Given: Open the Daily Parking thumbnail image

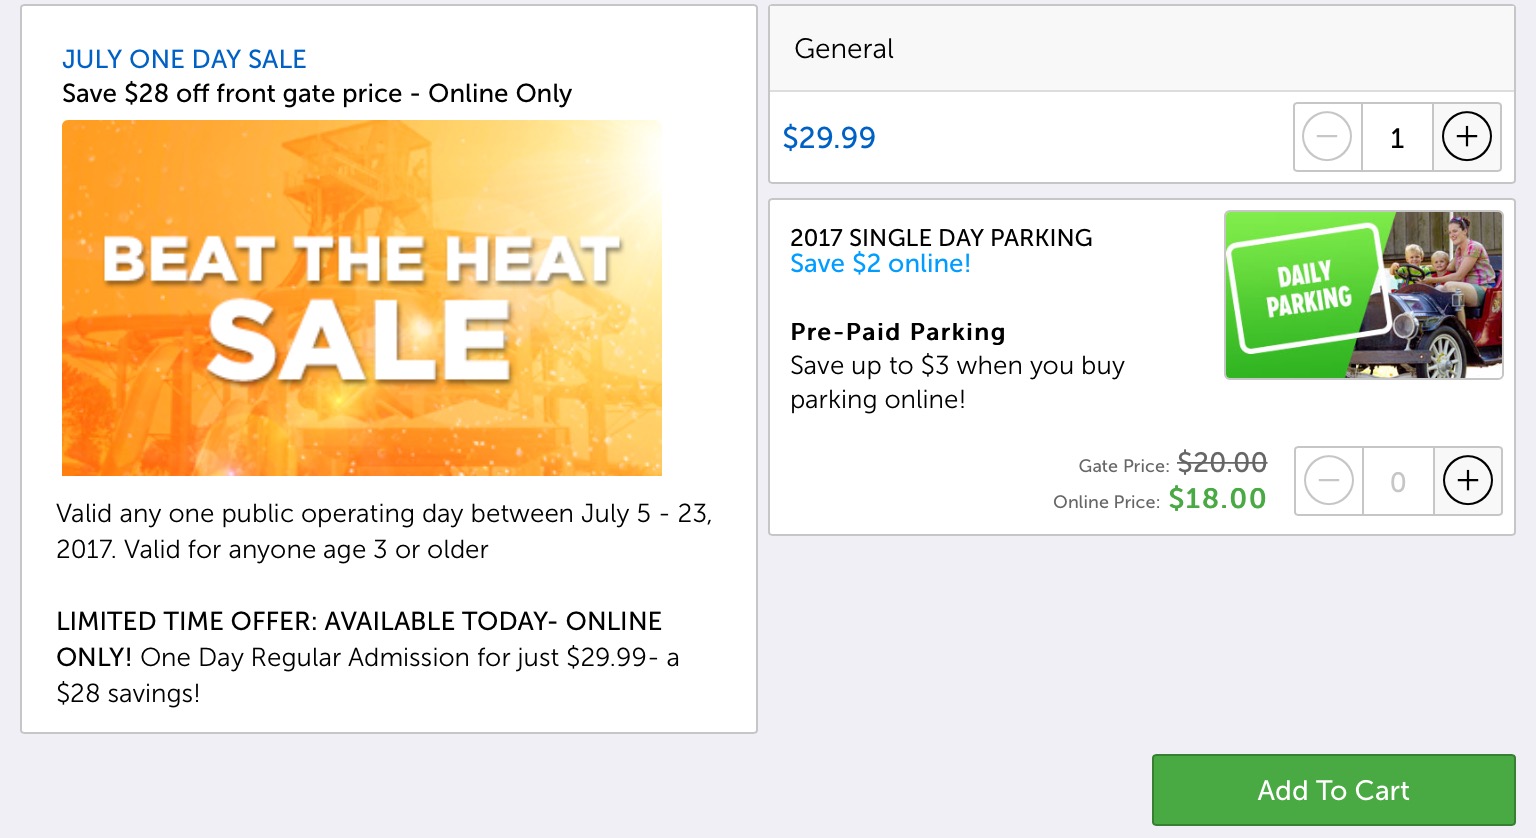Looking at the screenshot, I should point(1363,295).
